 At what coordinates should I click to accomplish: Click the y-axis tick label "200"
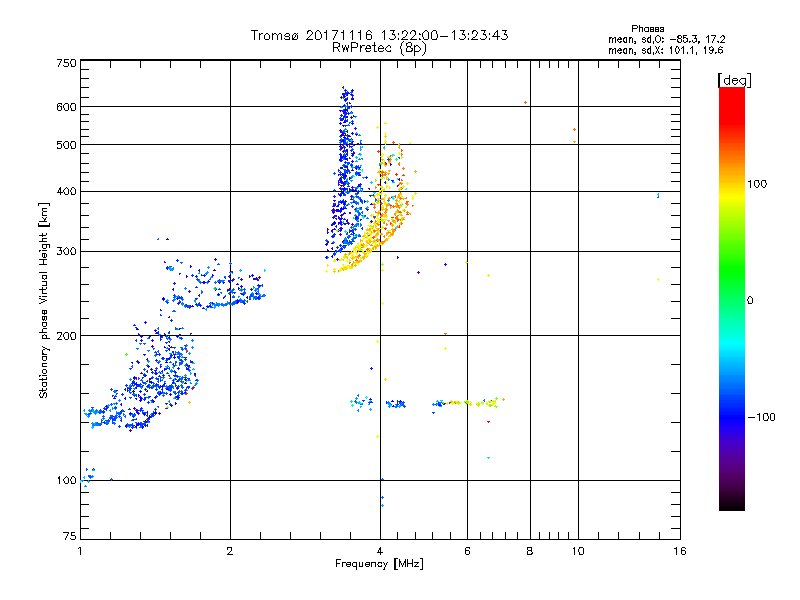pyautogui.click(x=66, y=336)
